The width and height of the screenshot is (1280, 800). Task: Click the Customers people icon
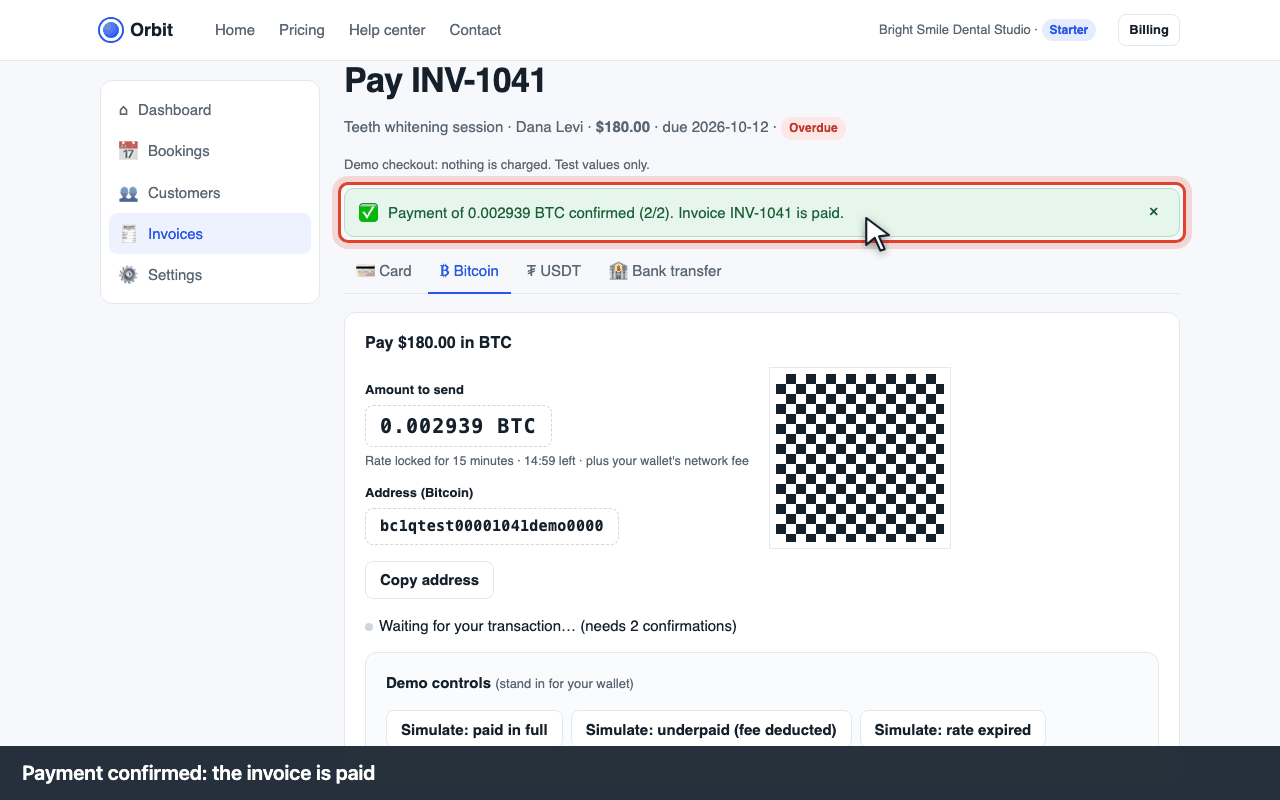click(x=128, y=193)
